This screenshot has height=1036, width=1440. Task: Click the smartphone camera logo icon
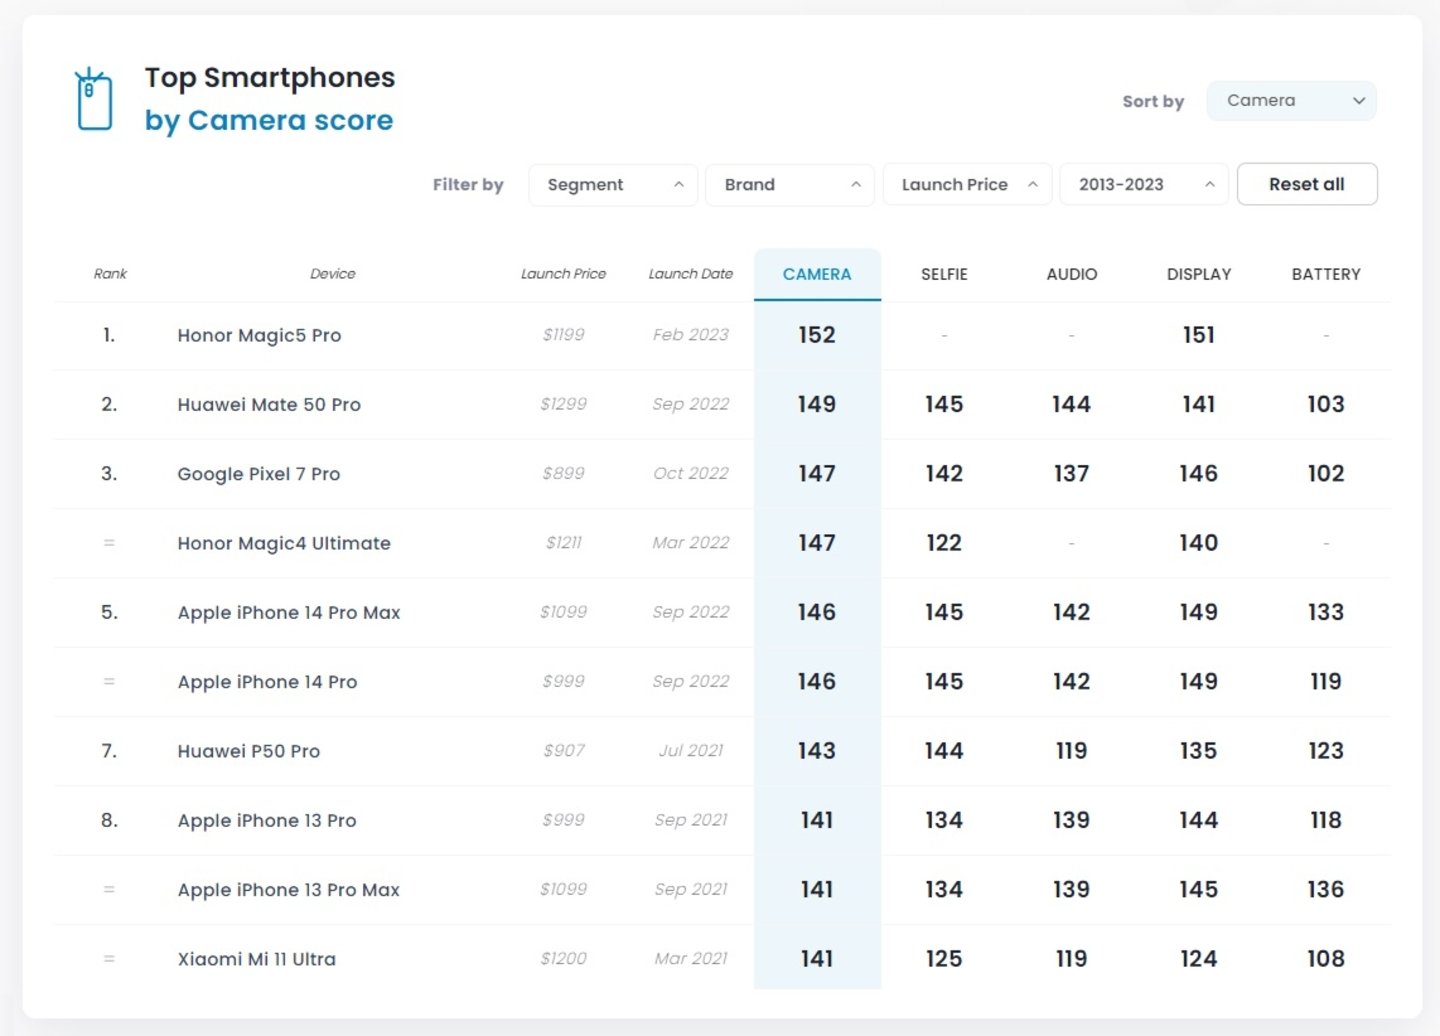(94, 99)
